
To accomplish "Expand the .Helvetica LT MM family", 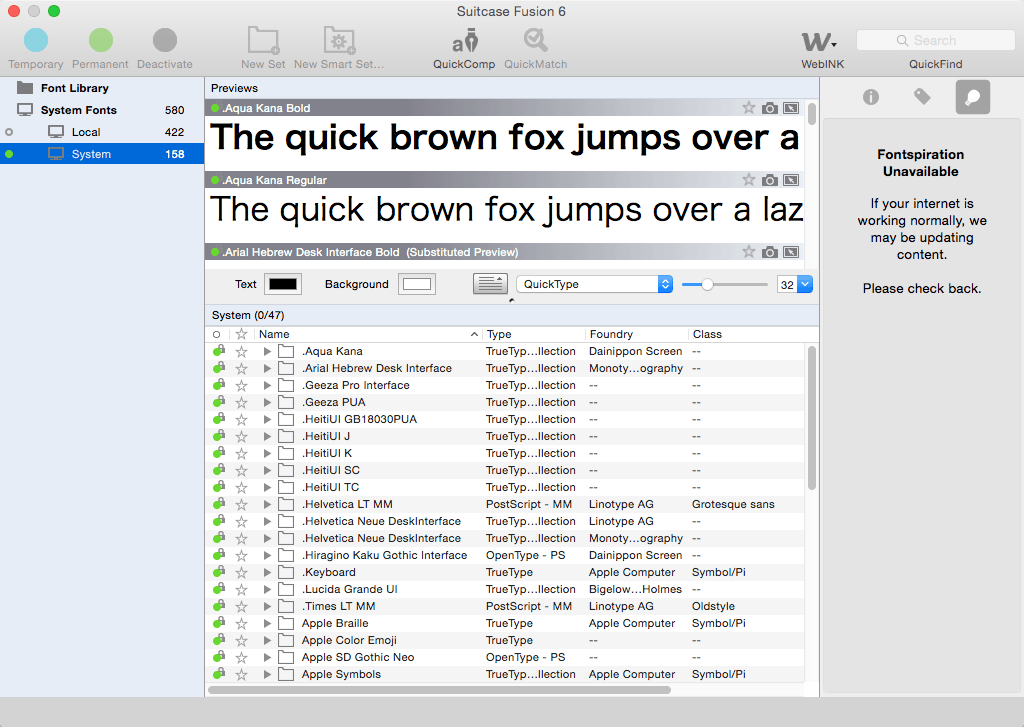I will 267,504.
